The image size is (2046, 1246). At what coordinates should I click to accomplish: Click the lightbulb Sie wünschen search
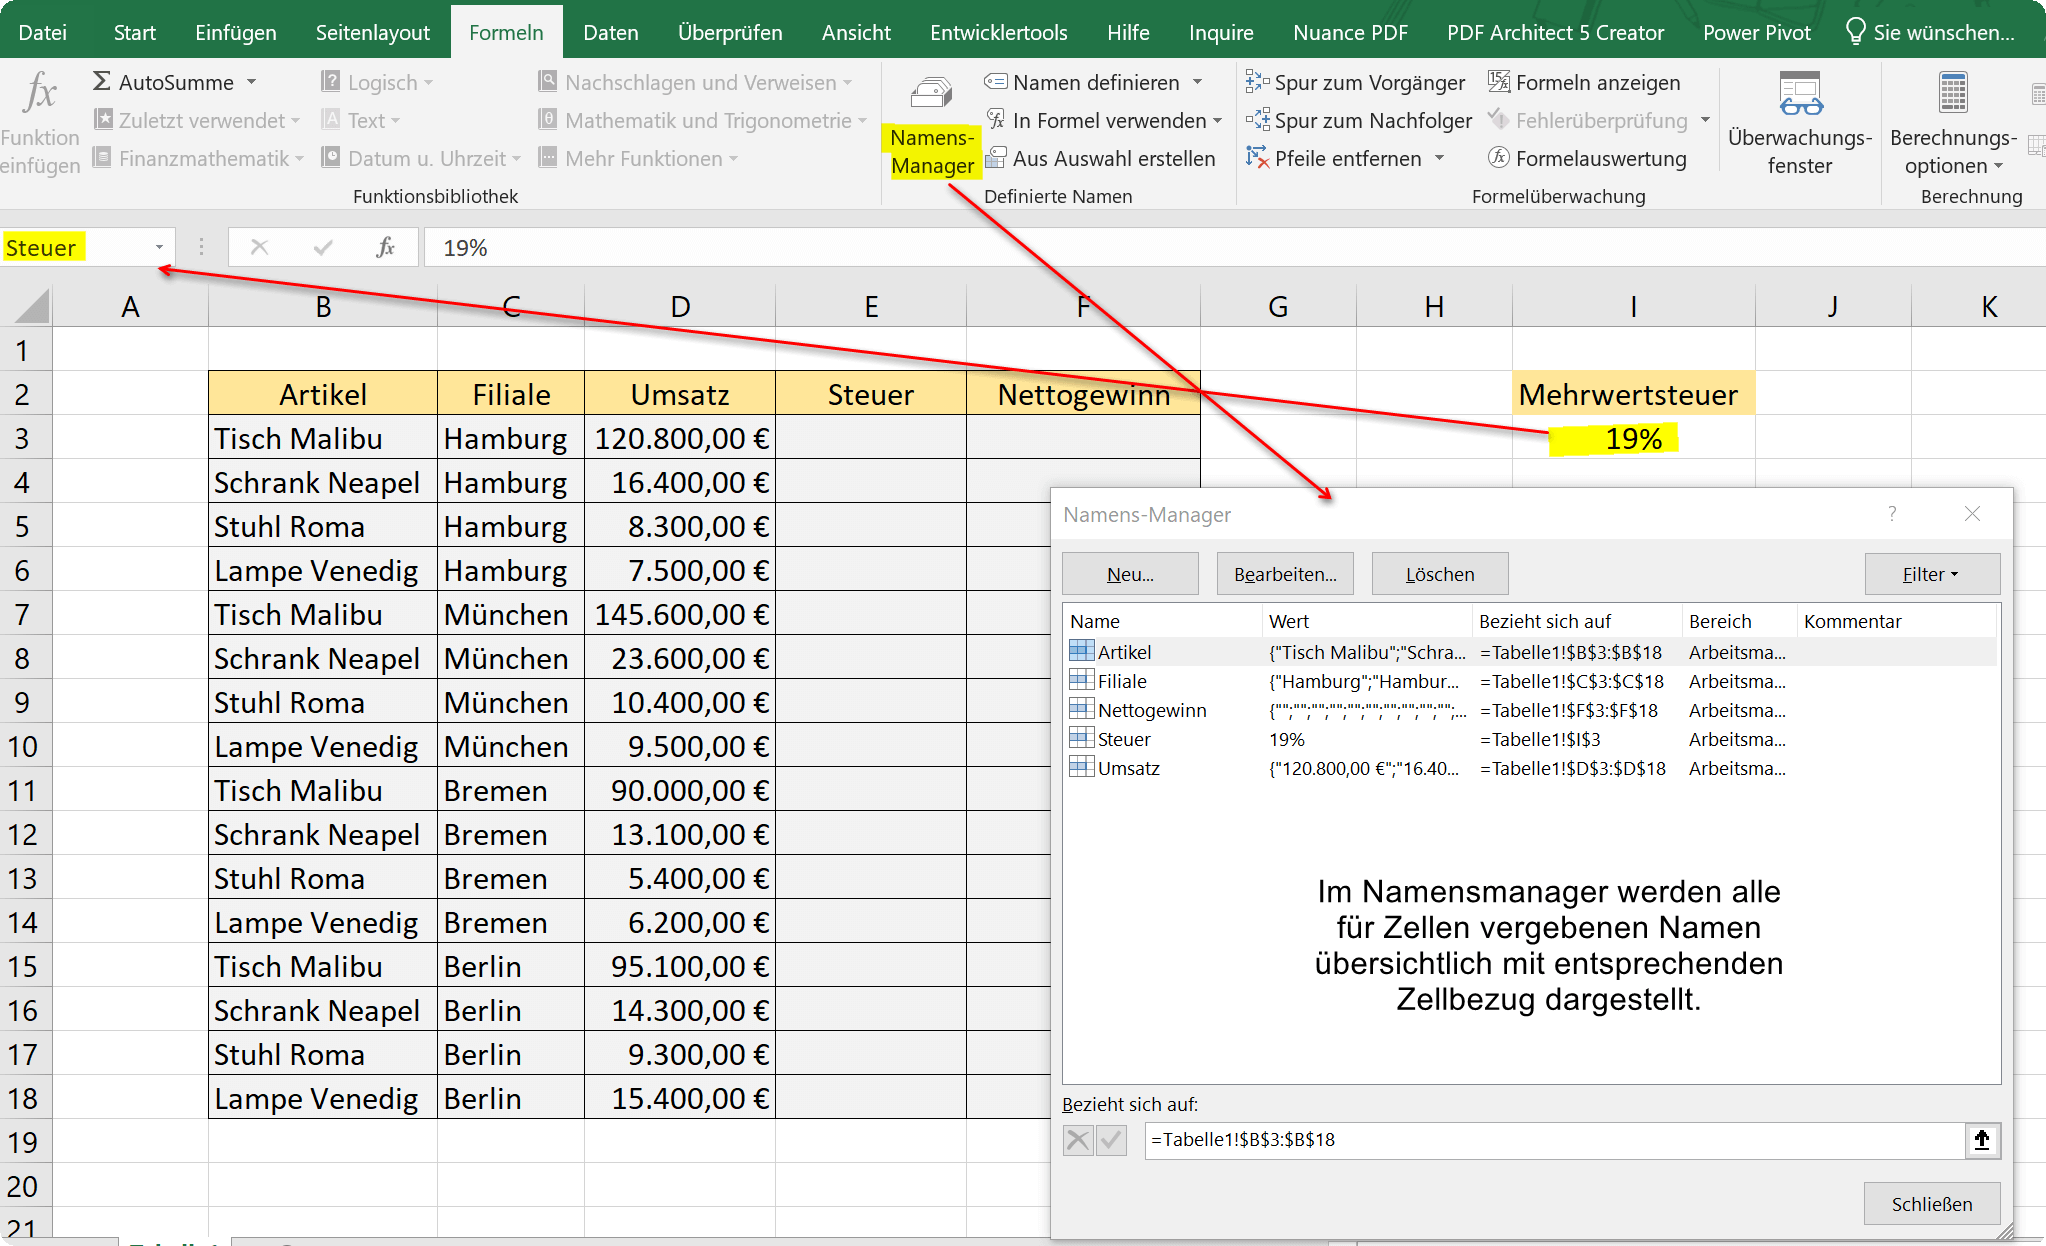click(1929, 32)
